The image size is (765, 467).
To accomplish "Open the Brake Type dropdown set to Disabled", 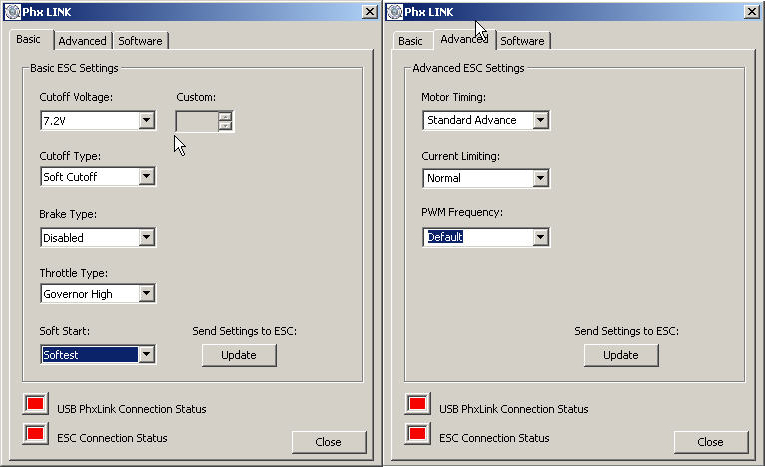I will 146,238.
